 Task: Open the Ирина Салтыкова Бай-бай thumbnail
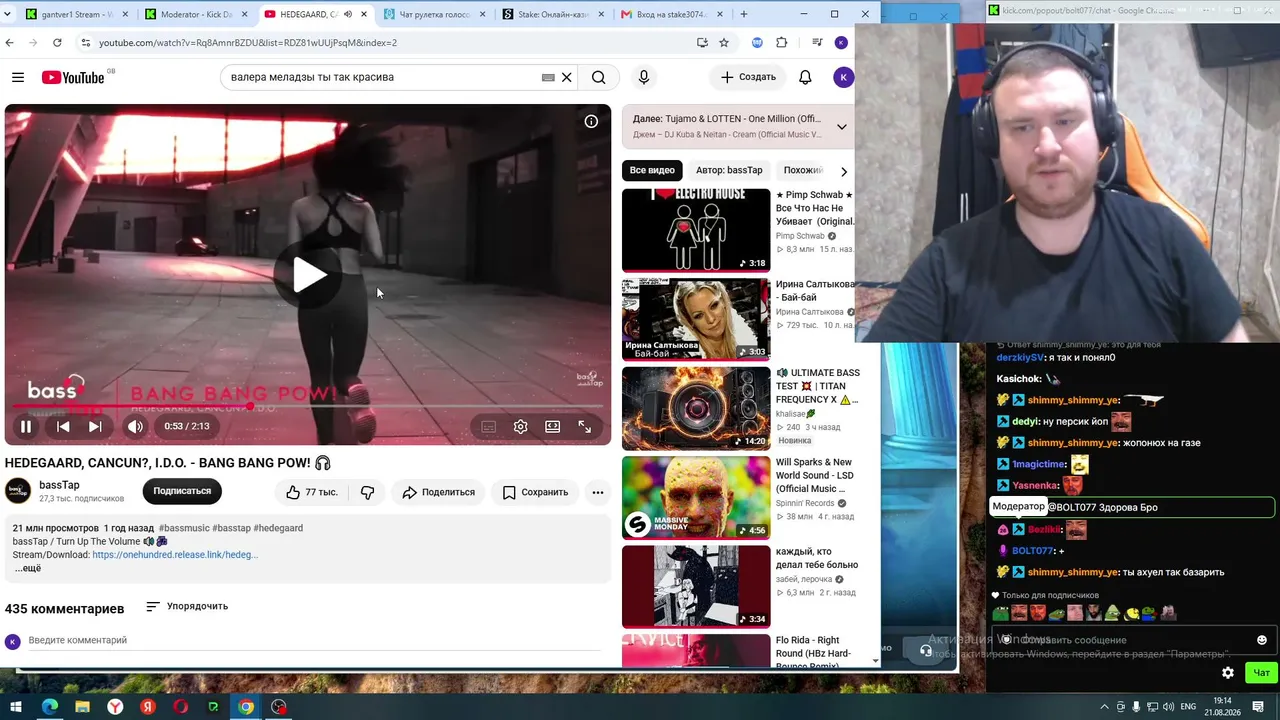(696, 319)
